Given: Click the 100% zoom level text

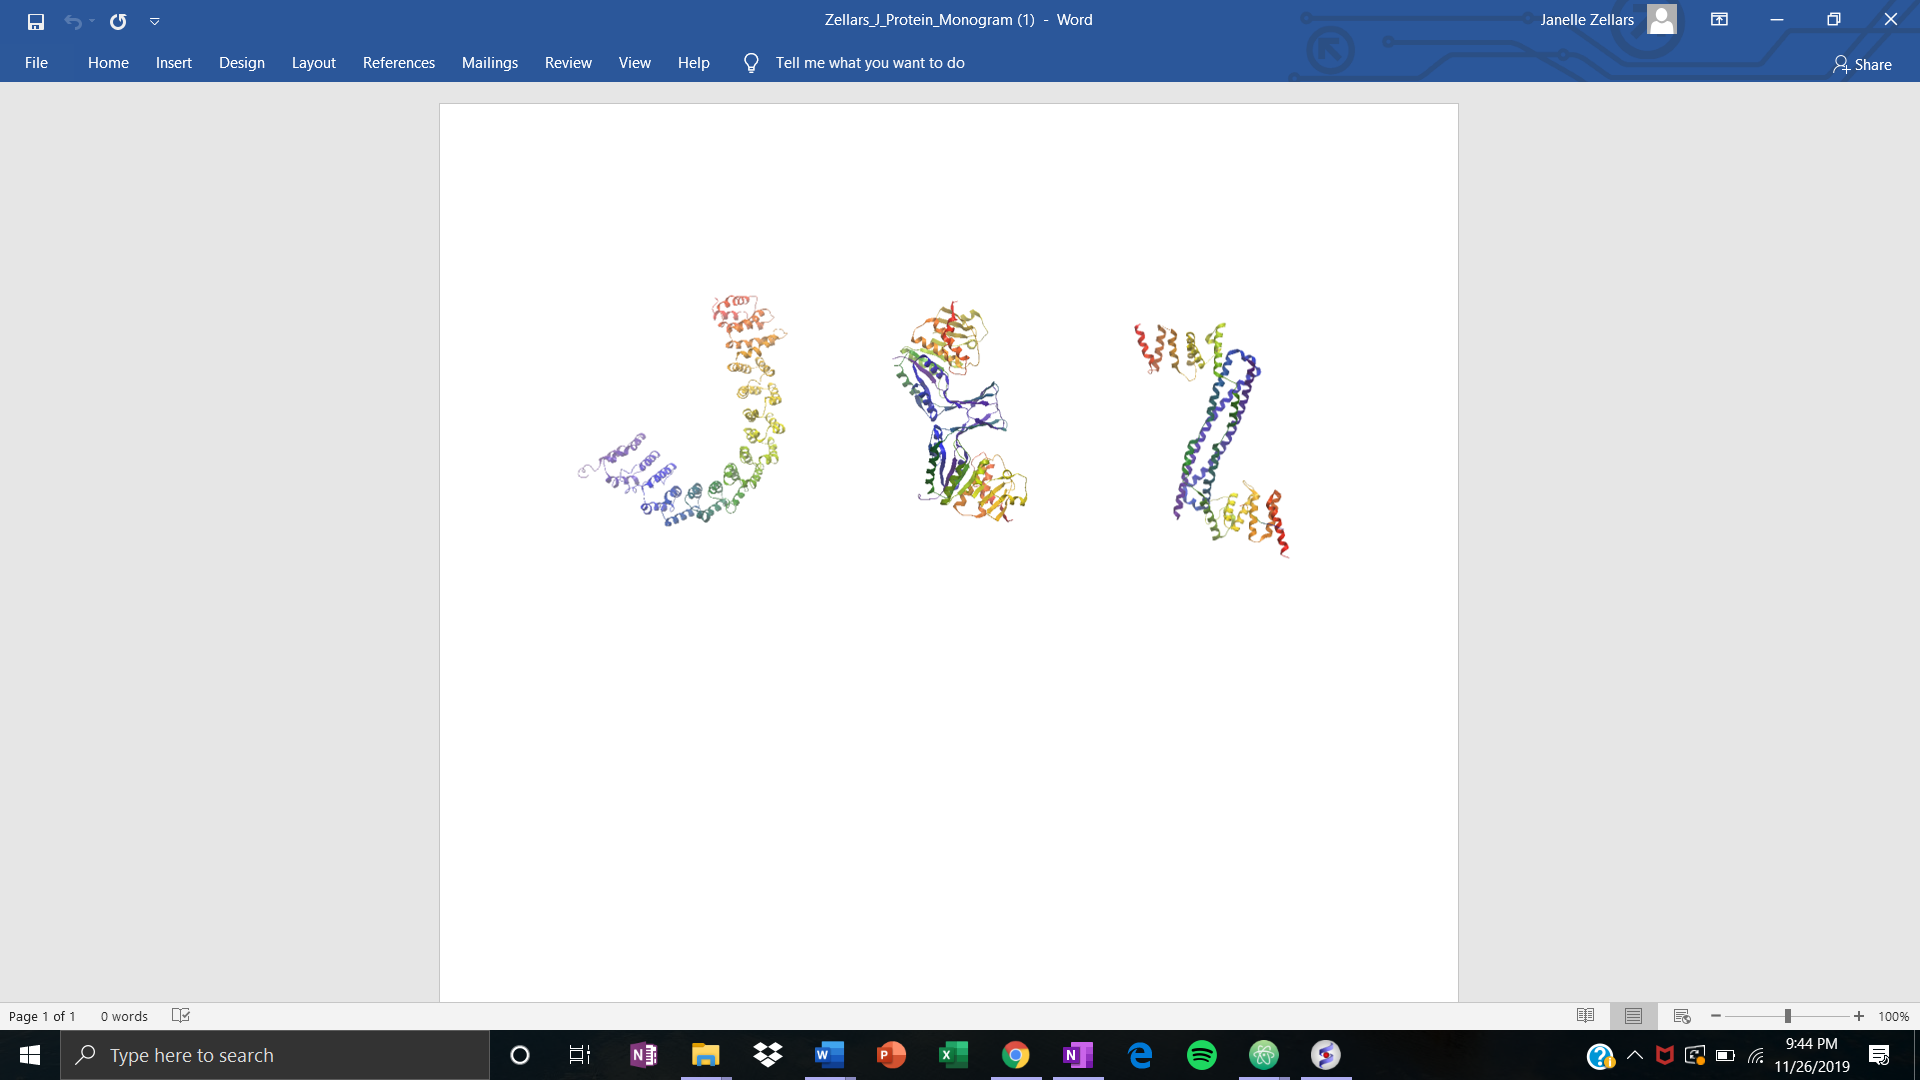Looking at the screenshot, I should click(1894, 1016).
